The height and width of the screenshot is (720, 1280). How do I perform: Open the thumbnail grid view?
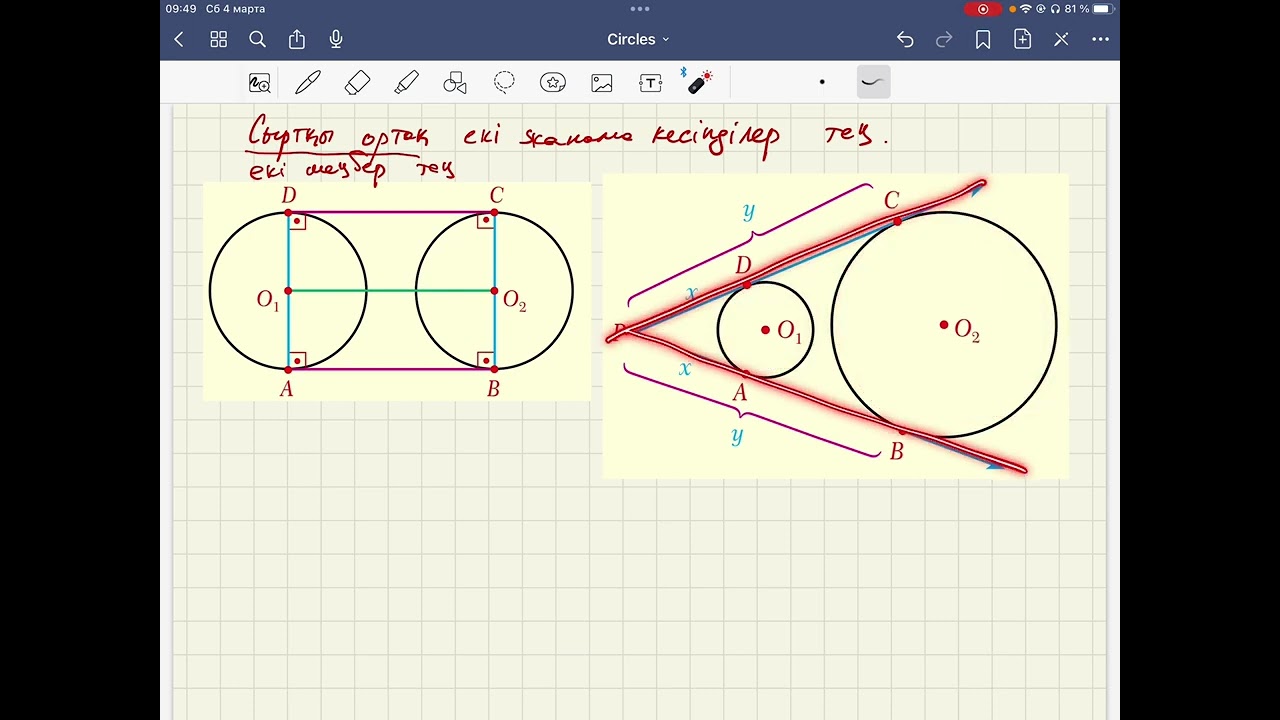coord(218,39)
